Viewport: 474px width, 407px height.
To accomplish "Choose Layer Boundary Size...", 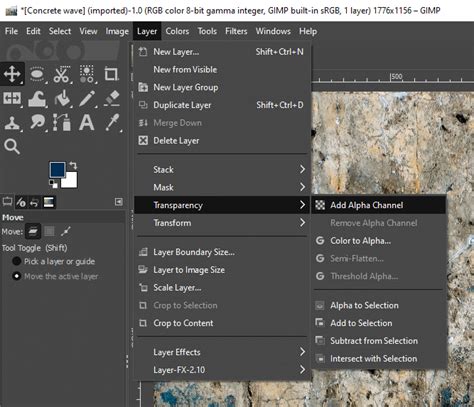I will click(x=222, y=252).
